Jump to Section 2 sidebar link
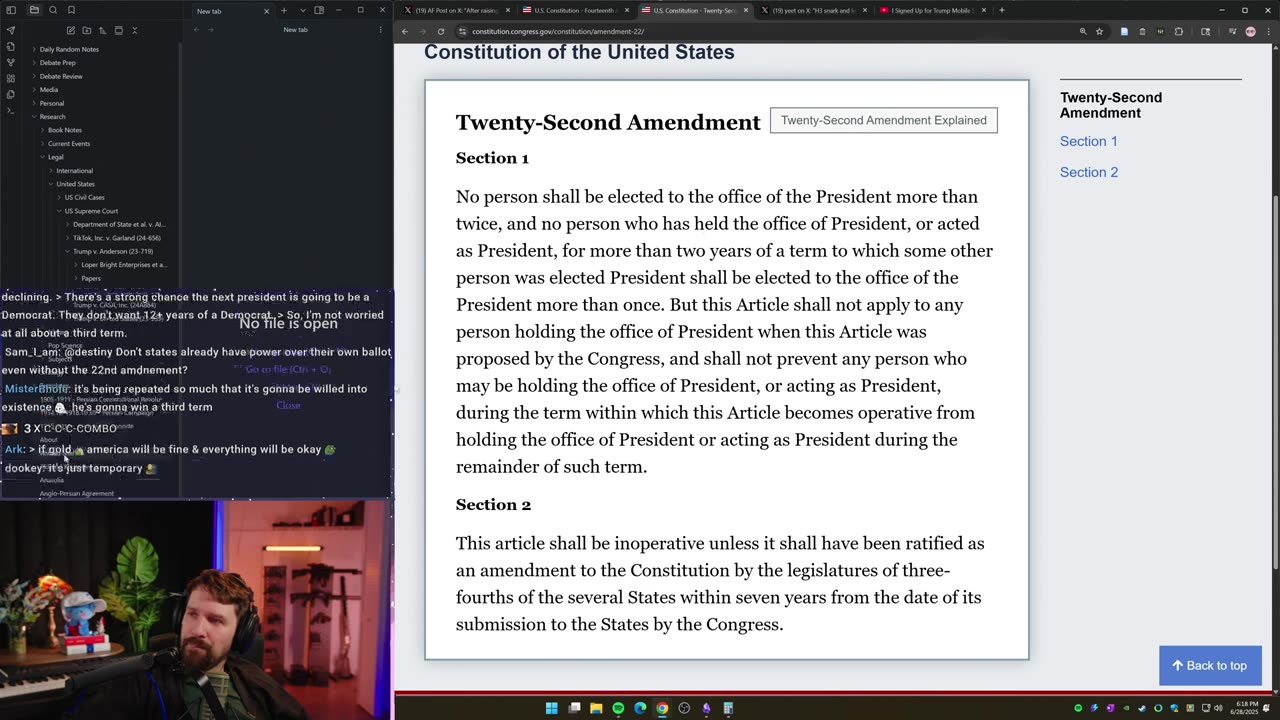 click(x=1088, y=172)
